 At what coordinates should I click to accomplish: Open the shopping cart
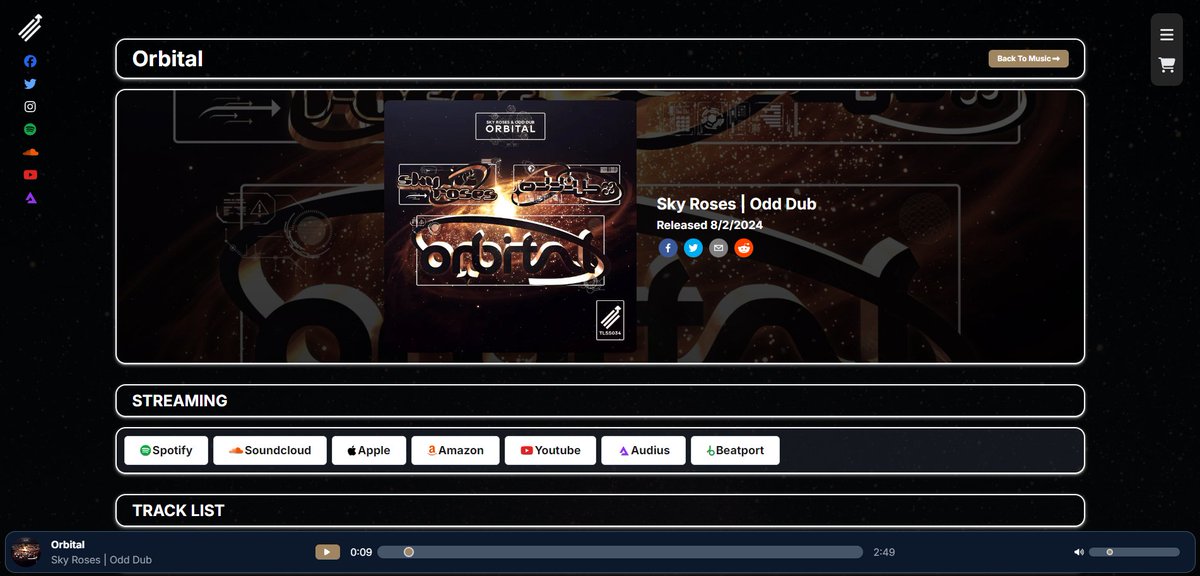tap(1166, 65)
